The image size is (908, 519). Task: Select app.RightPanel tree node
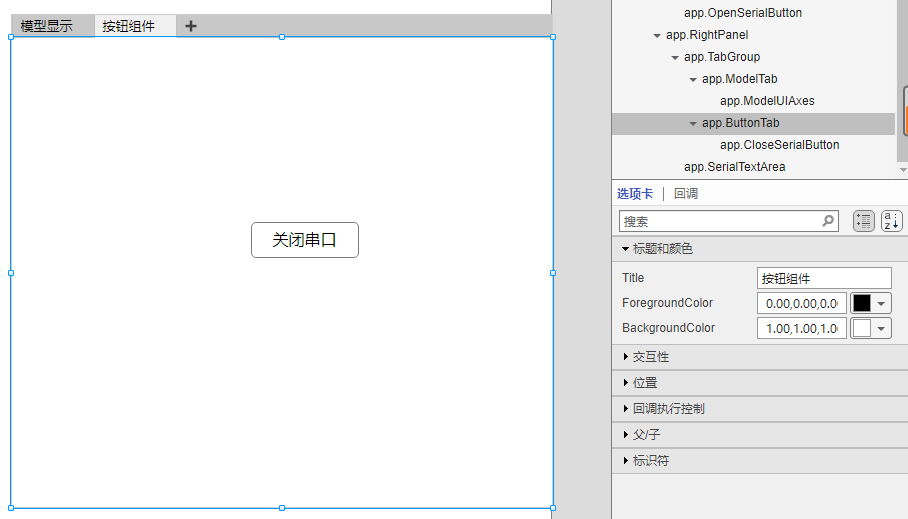[x=706, y=35]
